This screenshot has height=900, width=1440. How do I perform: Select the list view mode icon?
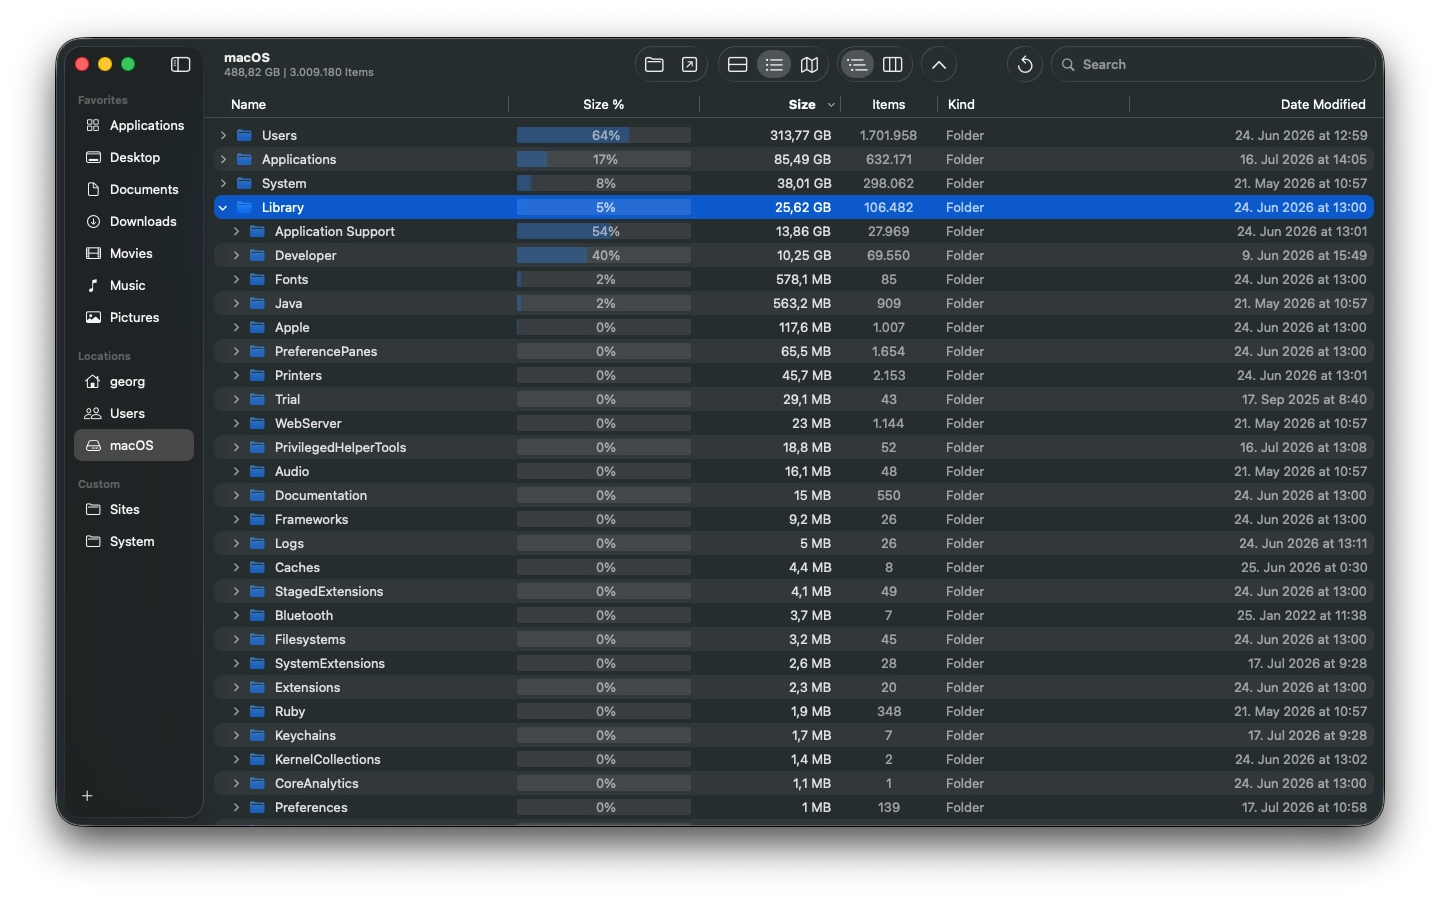pyautogui.click(x=774, y=64)
